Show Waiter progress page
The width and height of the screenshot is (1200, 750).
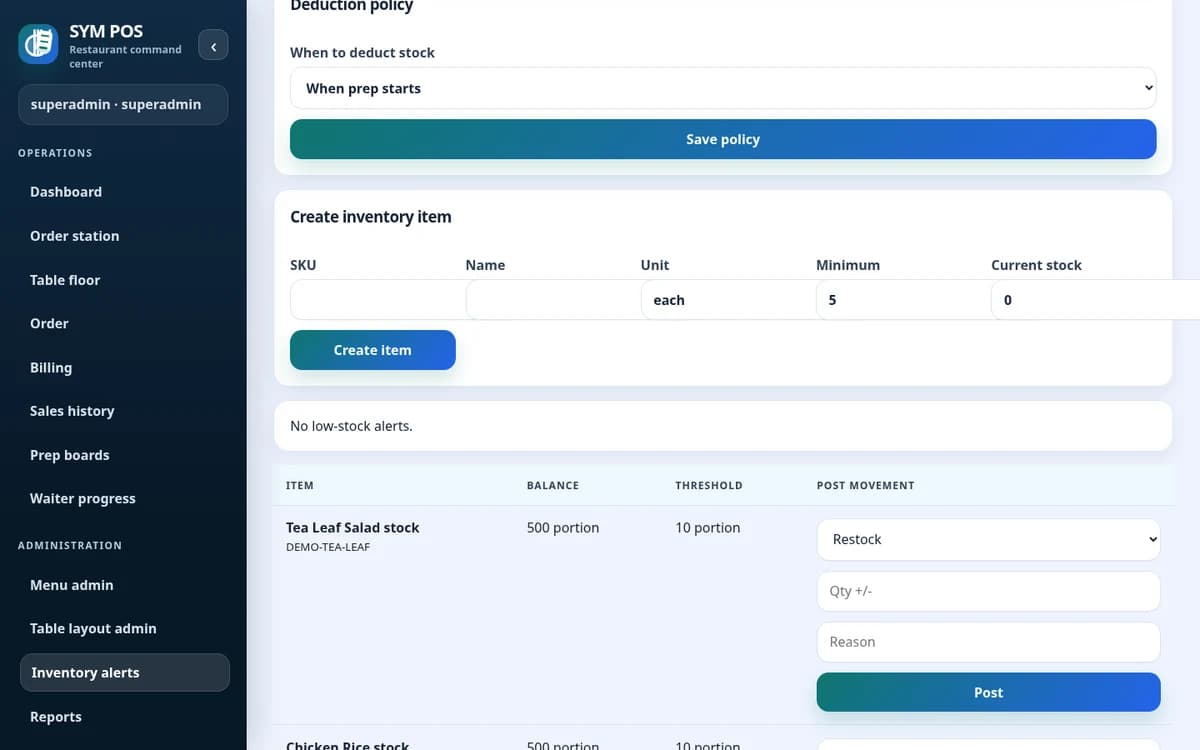tap(83, 498)
